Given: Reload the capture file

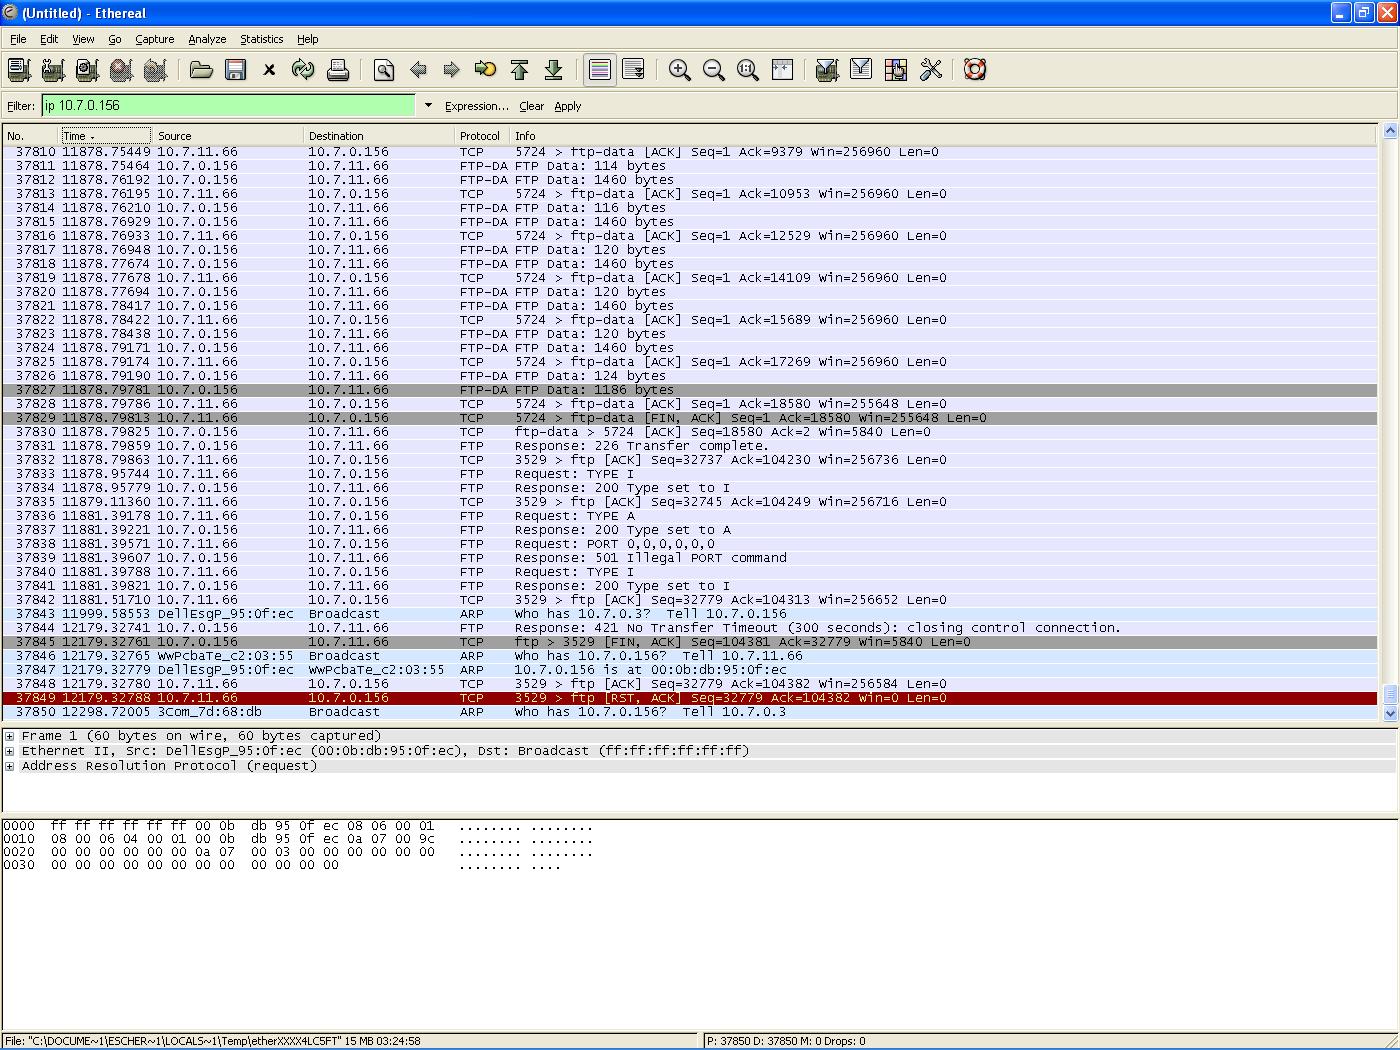Looking at the screenshot, I should point(302,70).
